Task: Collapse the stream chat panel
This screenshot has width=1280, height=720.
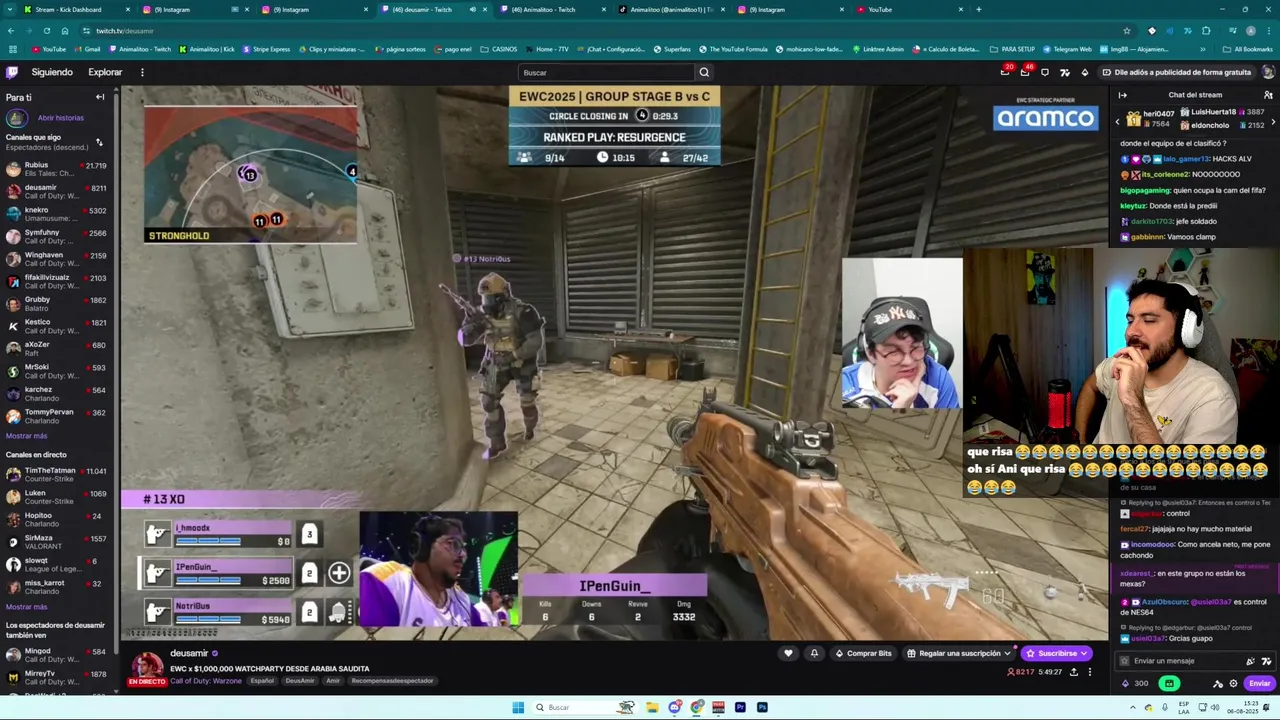Action: [1122, 95]
